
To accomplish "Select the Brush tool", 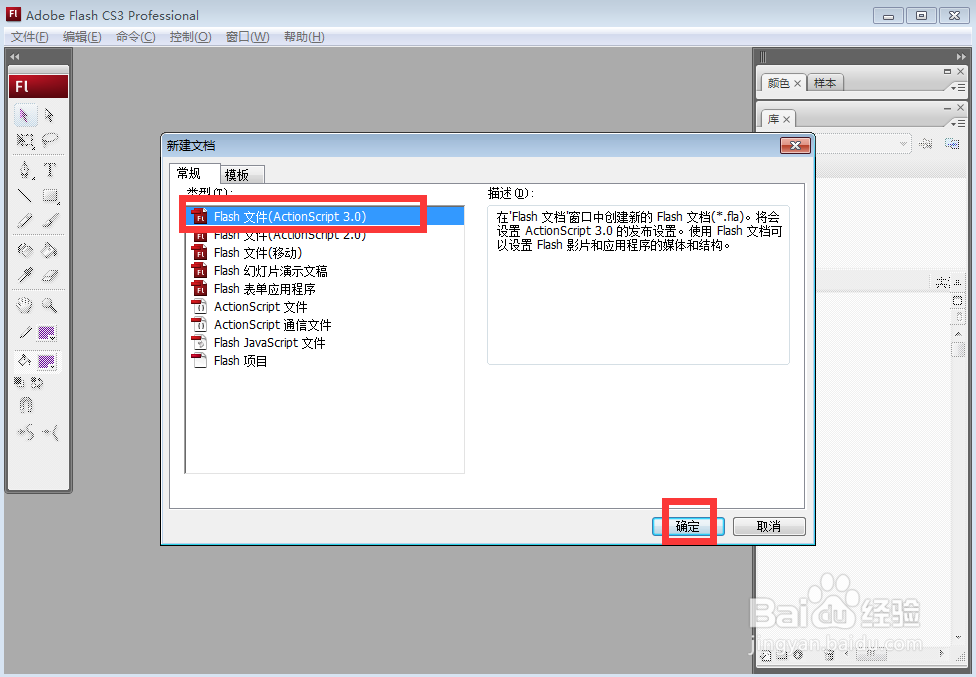I will point(50,220).
